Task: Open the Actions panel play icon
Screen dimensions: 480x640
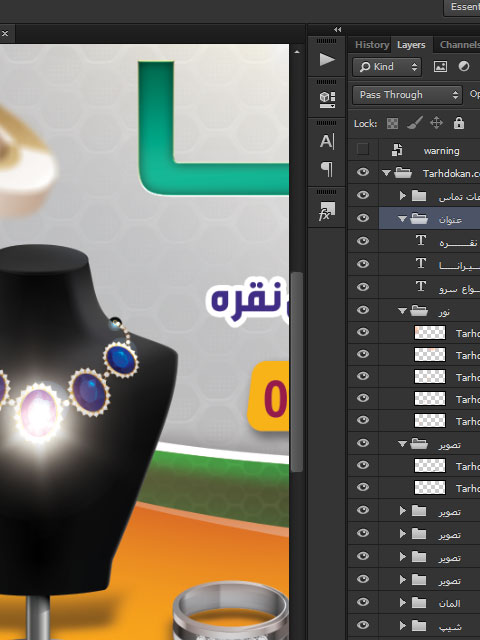Action: pos(327,60)
